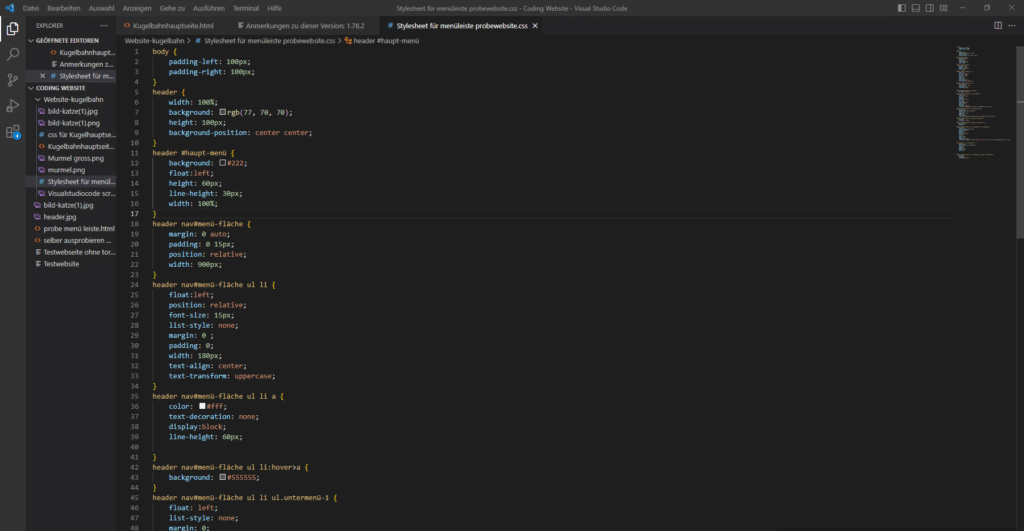Open the Search view in activity bar
This screenshot has width=1024, height=531.
click(13, 54)
